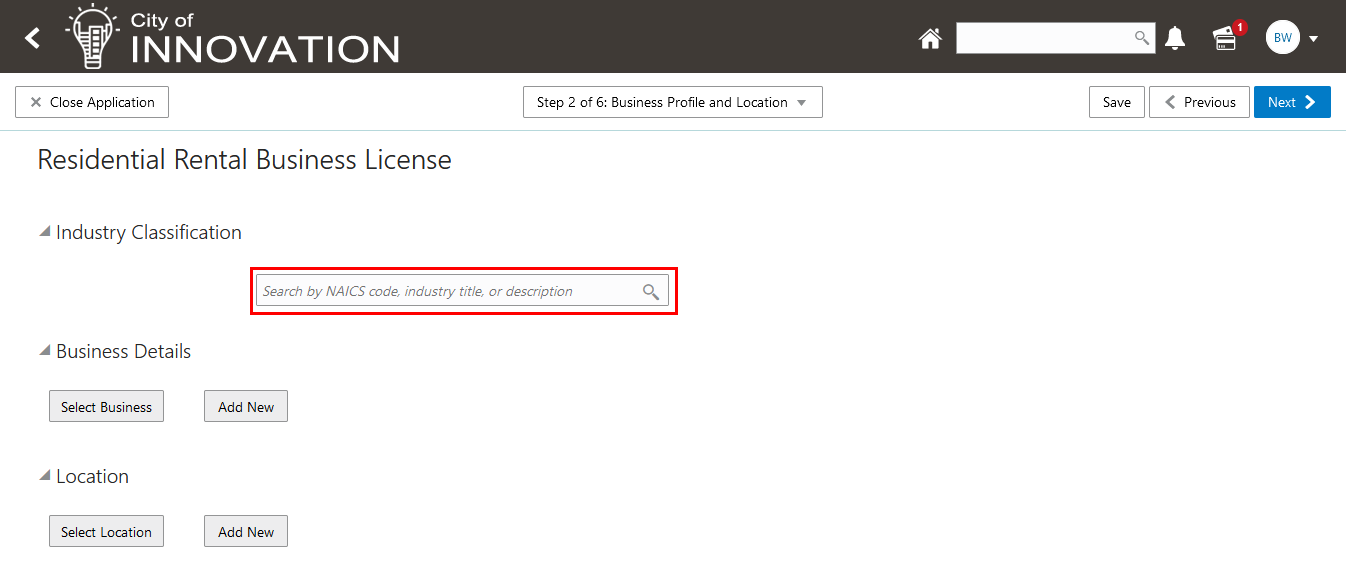Proceed with the Next button
Image resolution: width=1346 pixels, height=575 pixels.
pyautogui.click(x=1291, y=102)
